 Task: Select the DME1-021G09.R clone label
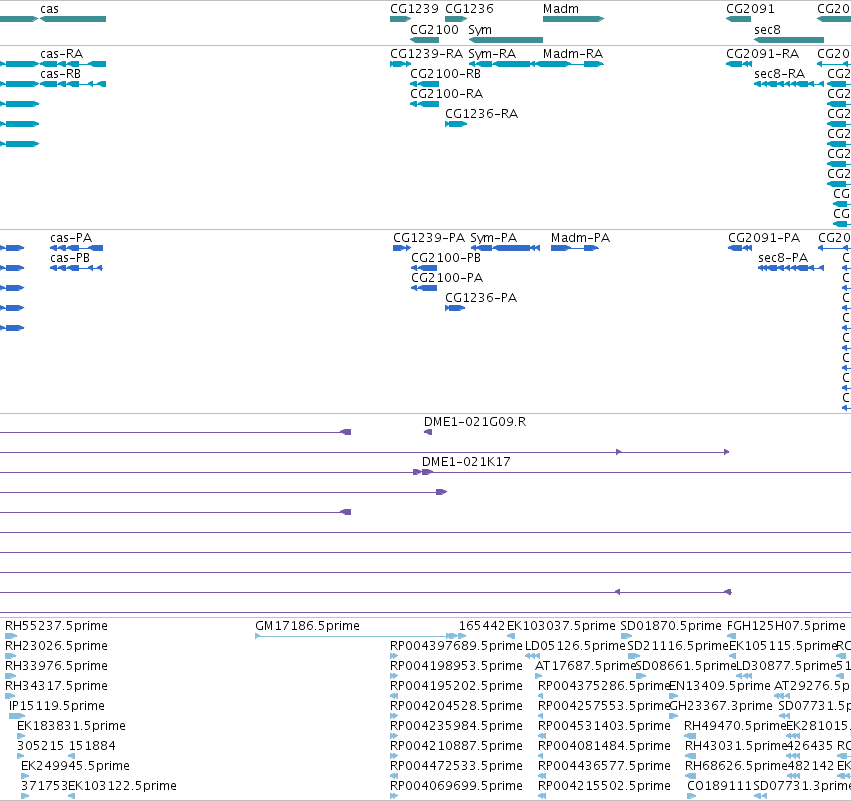tap(475, 422)
